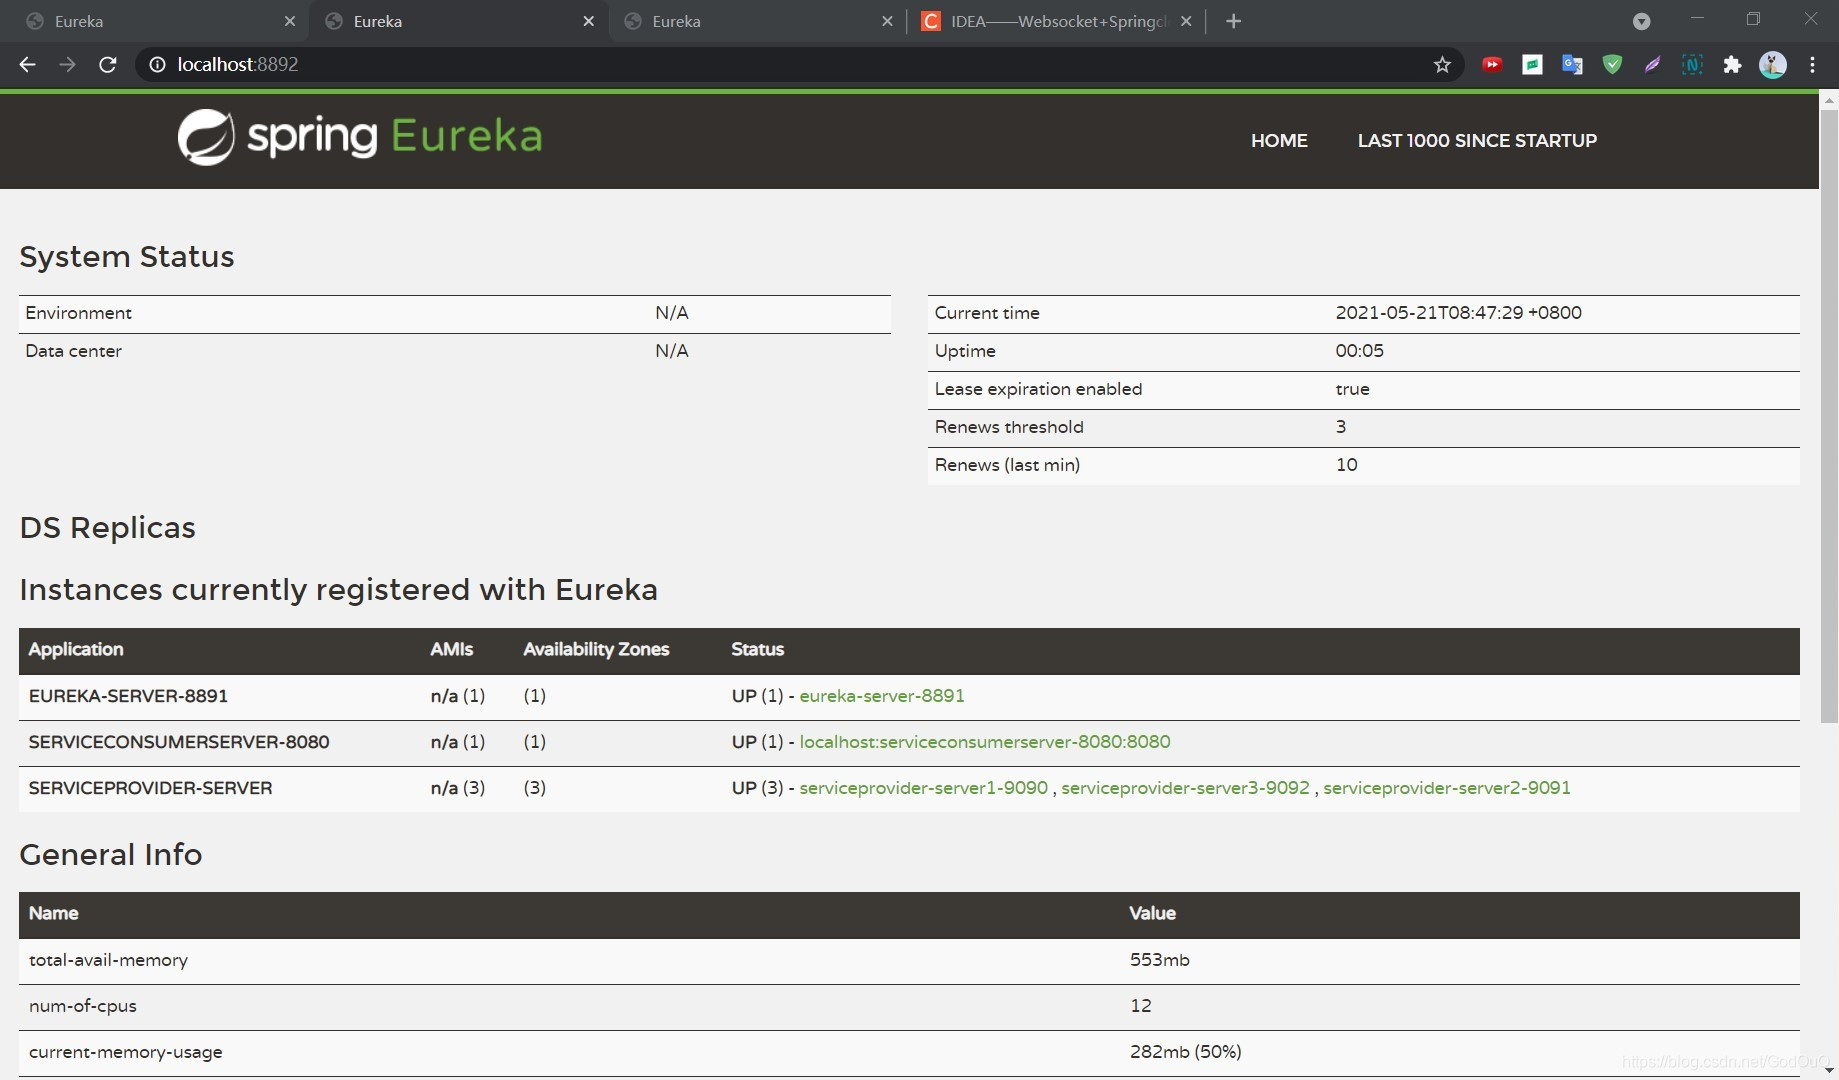Go back with the browser back arrow
Screen dimensions: 1839x1080
[28, 65]
